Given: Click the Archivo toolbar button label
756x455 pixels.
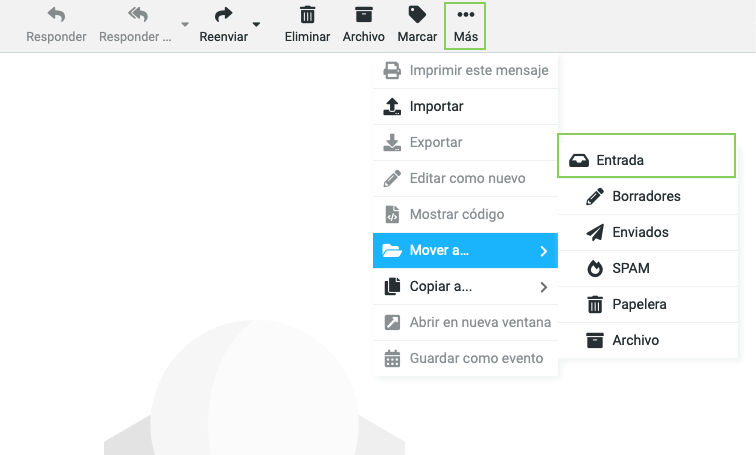Looking at the screenshot, I should pos(364,37).
